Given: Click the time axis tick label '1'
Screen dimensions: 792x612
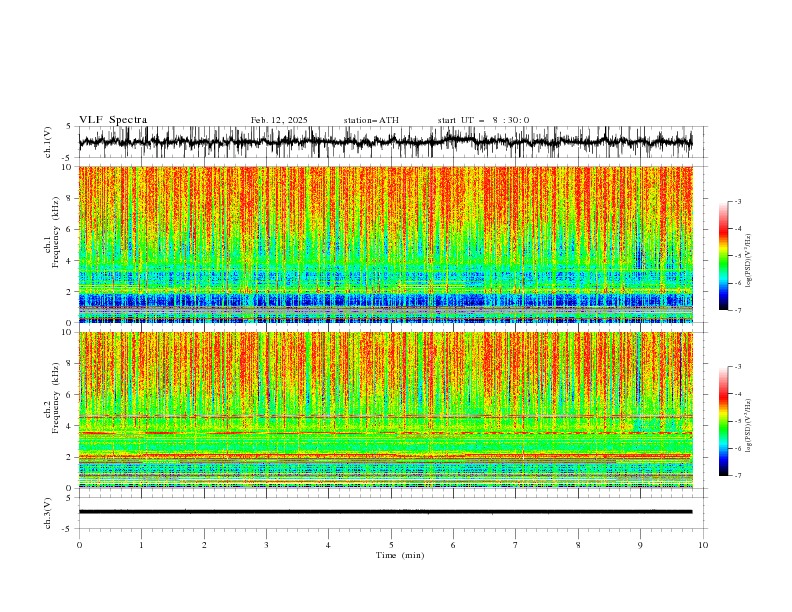Looking at the screenshot, I should 141,545.
